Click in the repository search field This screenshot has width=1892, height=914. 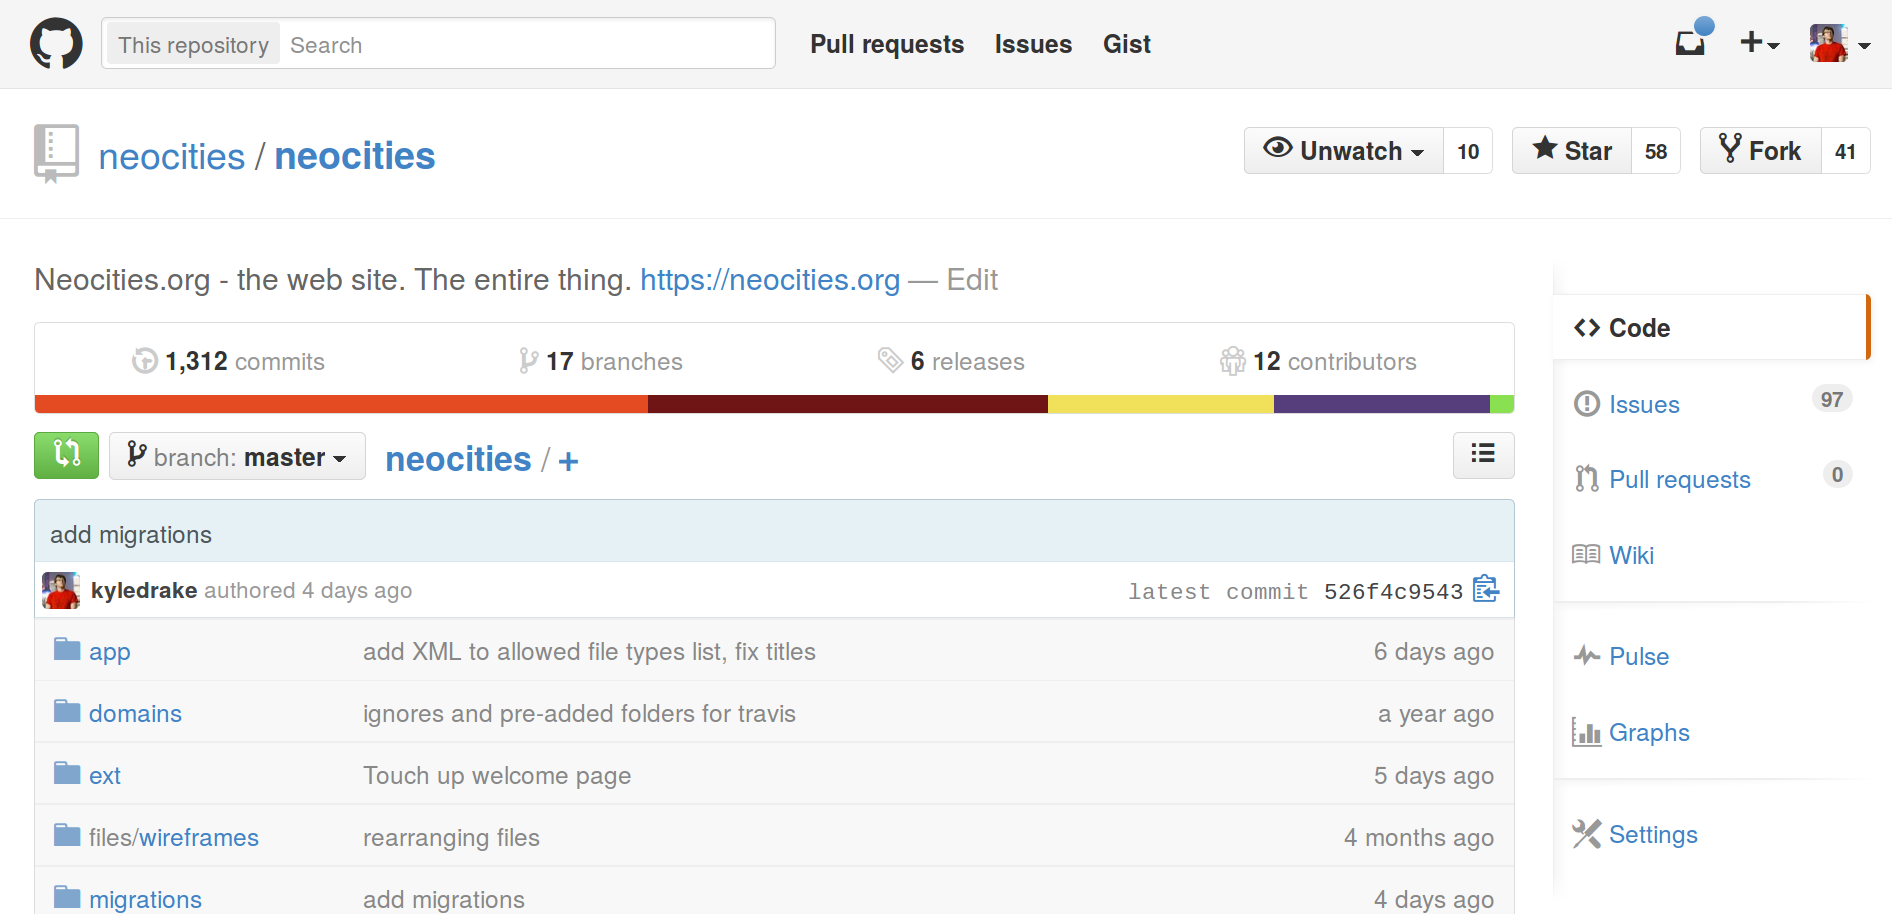(526, 45)
